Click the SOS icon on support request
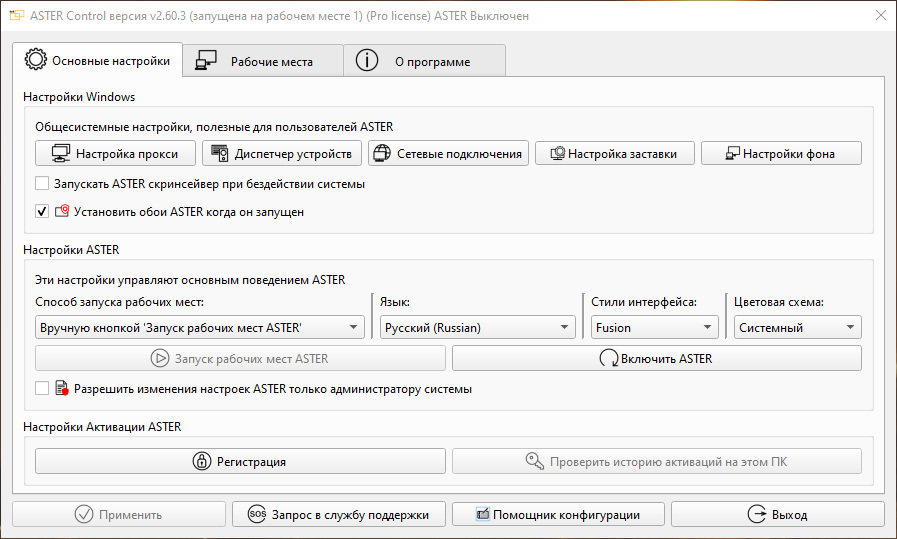Screen dimensions: 897x539 click(x=257, y=514)
